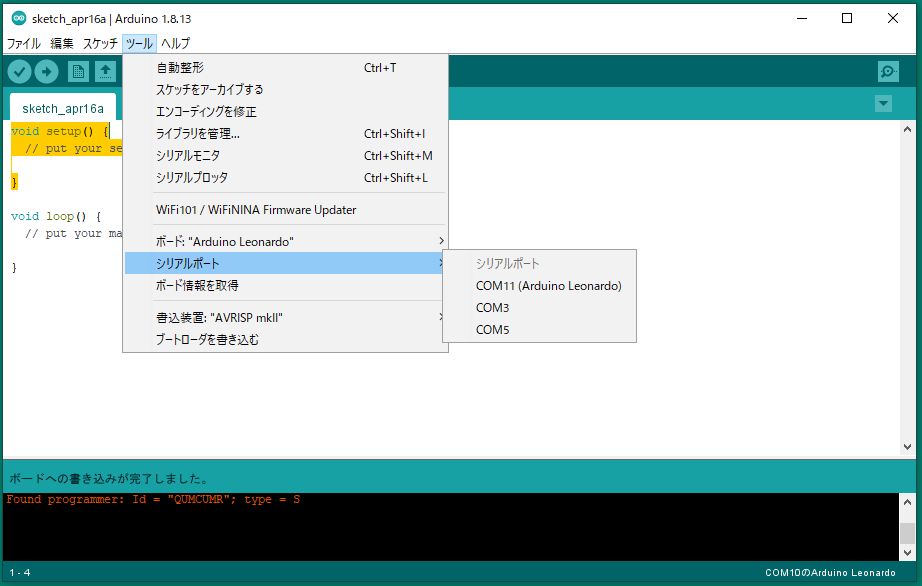Screen dimensions: 922x586
Task: Expand the 書込装置: "AVRISP mkII" submenu
Action: pos(286,317)
